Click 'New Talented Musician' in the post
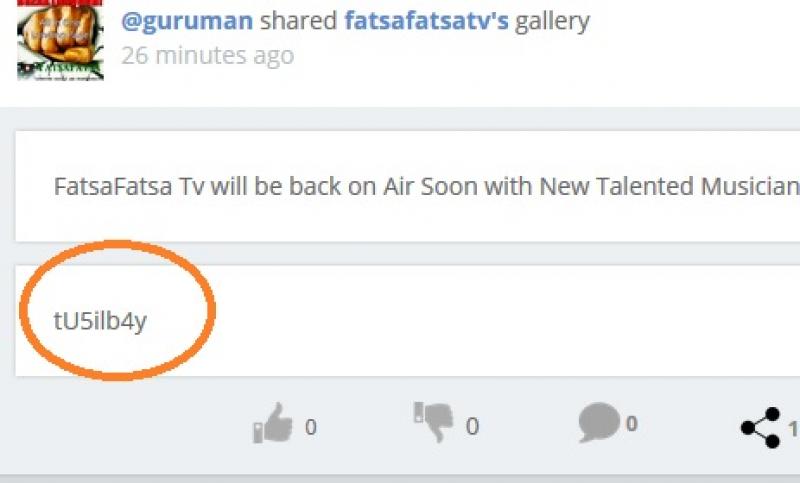Screen dimensions: 800x483 coord(669,186)
